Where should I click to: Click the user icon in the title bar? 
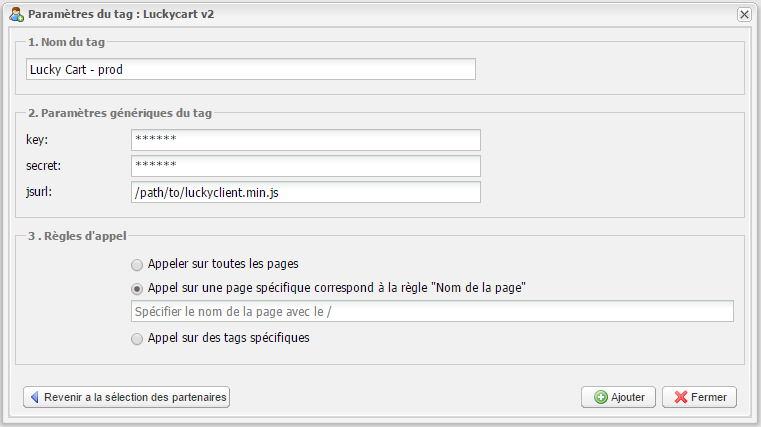click(x=16, y=15)
